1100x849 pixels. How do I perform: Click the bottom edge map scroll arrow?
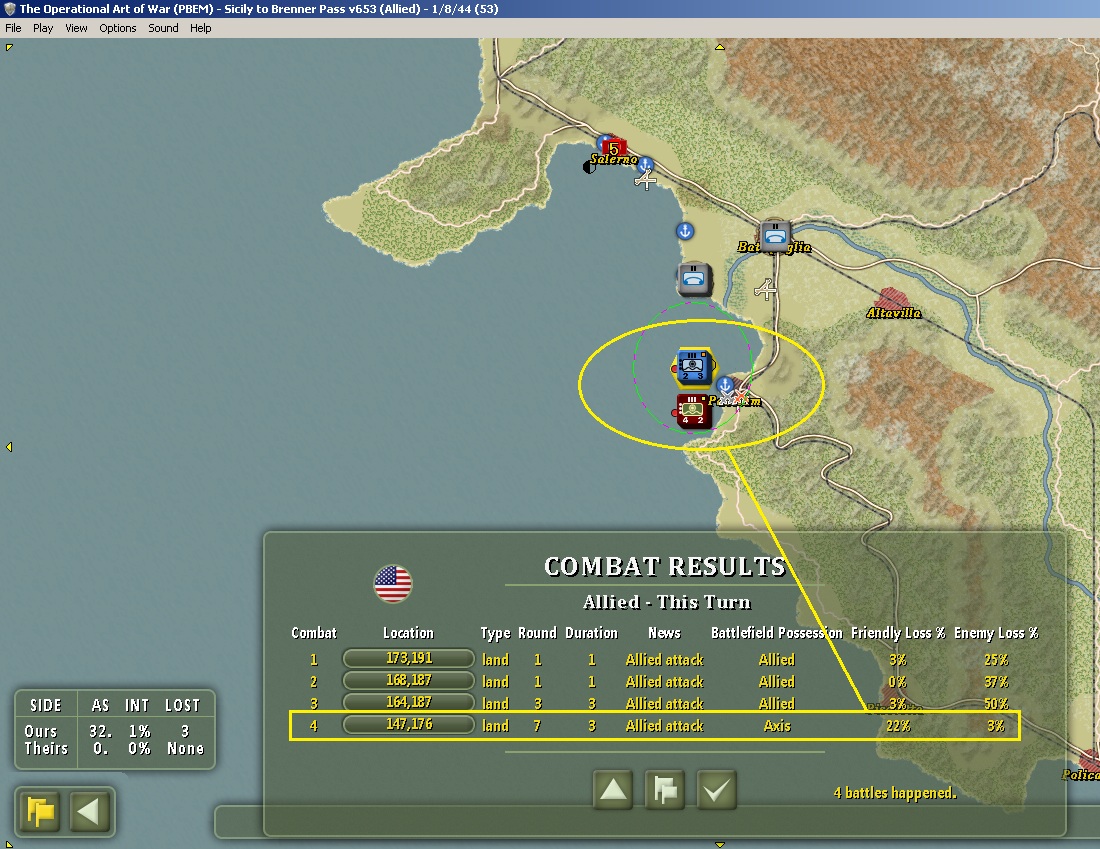(x=720, y=844)
